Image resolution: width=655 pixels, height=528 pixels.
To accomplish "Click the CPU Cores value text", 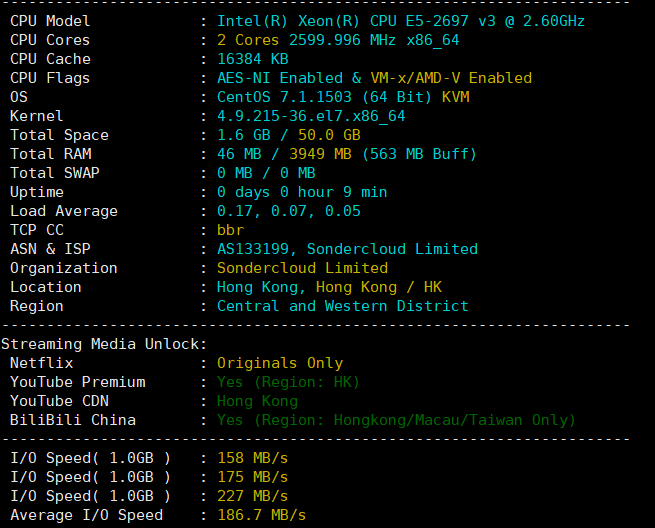I will tap(338, 40).
